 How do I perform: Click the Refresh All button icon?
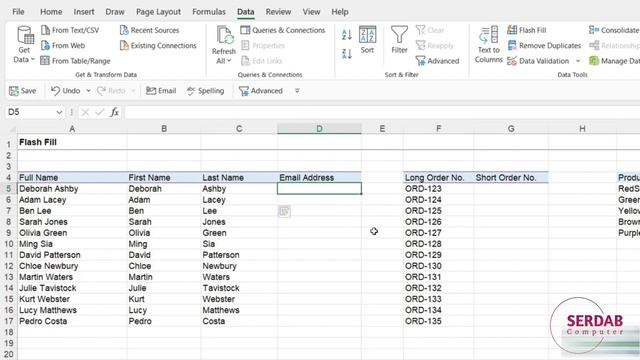click(x=224, y=36)
